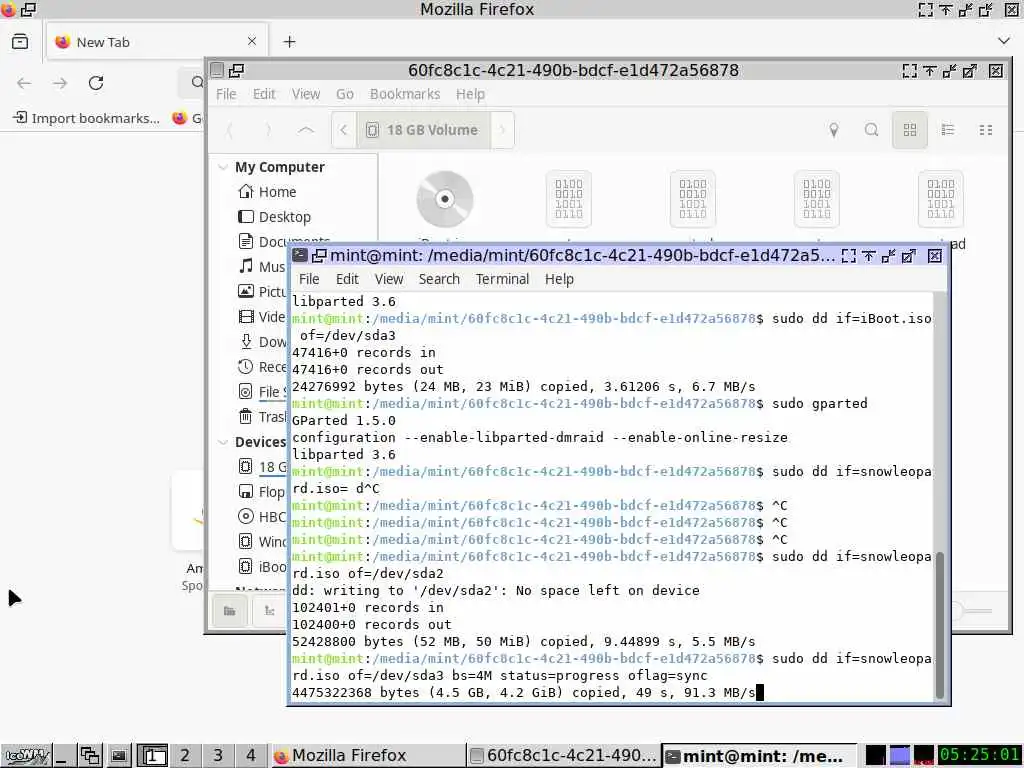This screenshot has width=1024, height=768.
Task: Click the taskbar clock
Action: 980,755
